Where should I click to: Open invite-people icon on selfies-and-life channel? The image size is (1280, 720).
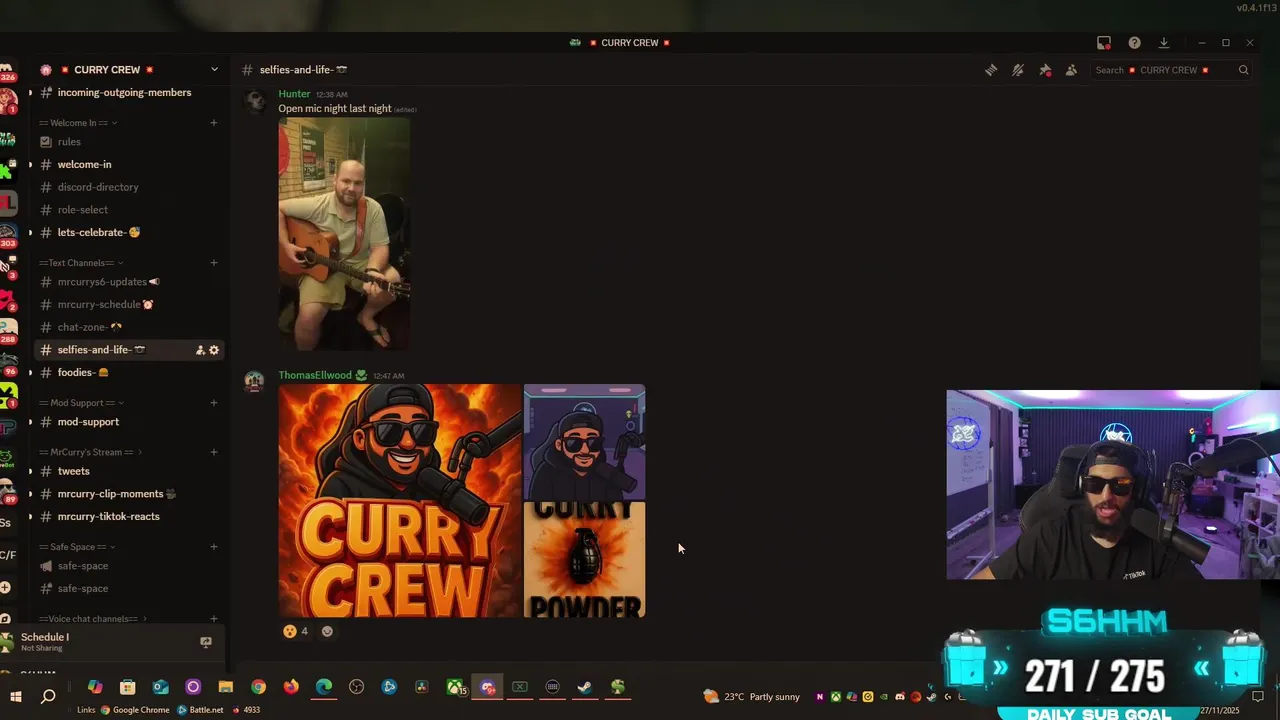pyautogui.click(x=200, y=350)
